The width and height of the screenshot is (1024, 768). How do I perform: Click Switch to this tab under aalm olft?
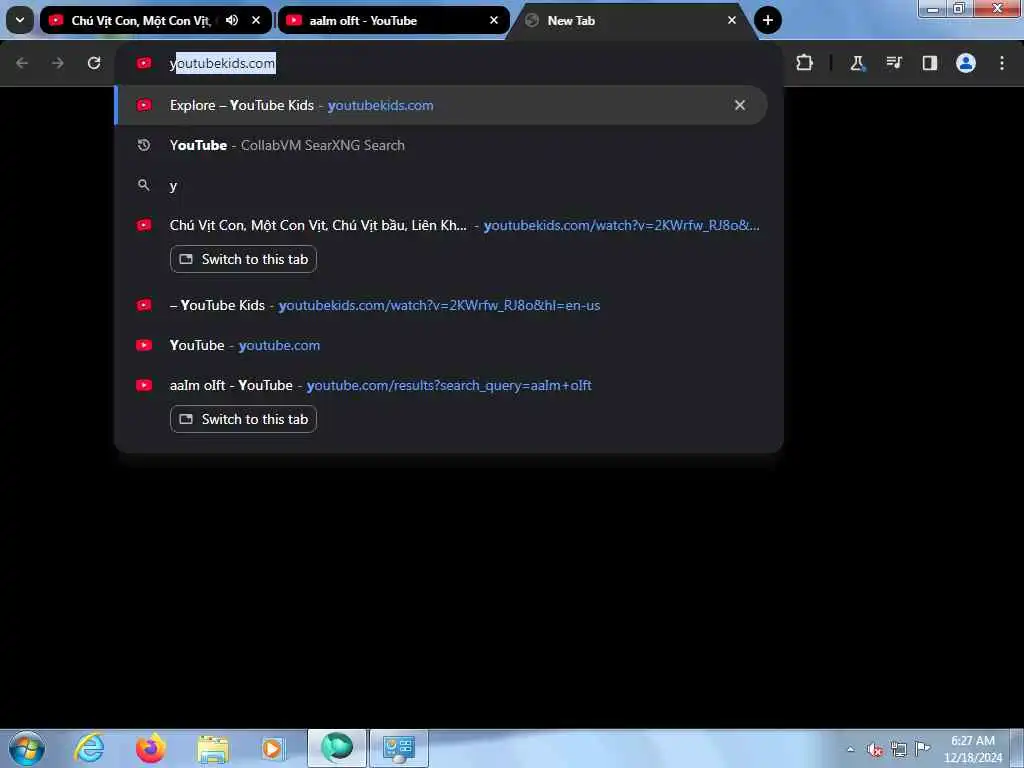[243, 419]
